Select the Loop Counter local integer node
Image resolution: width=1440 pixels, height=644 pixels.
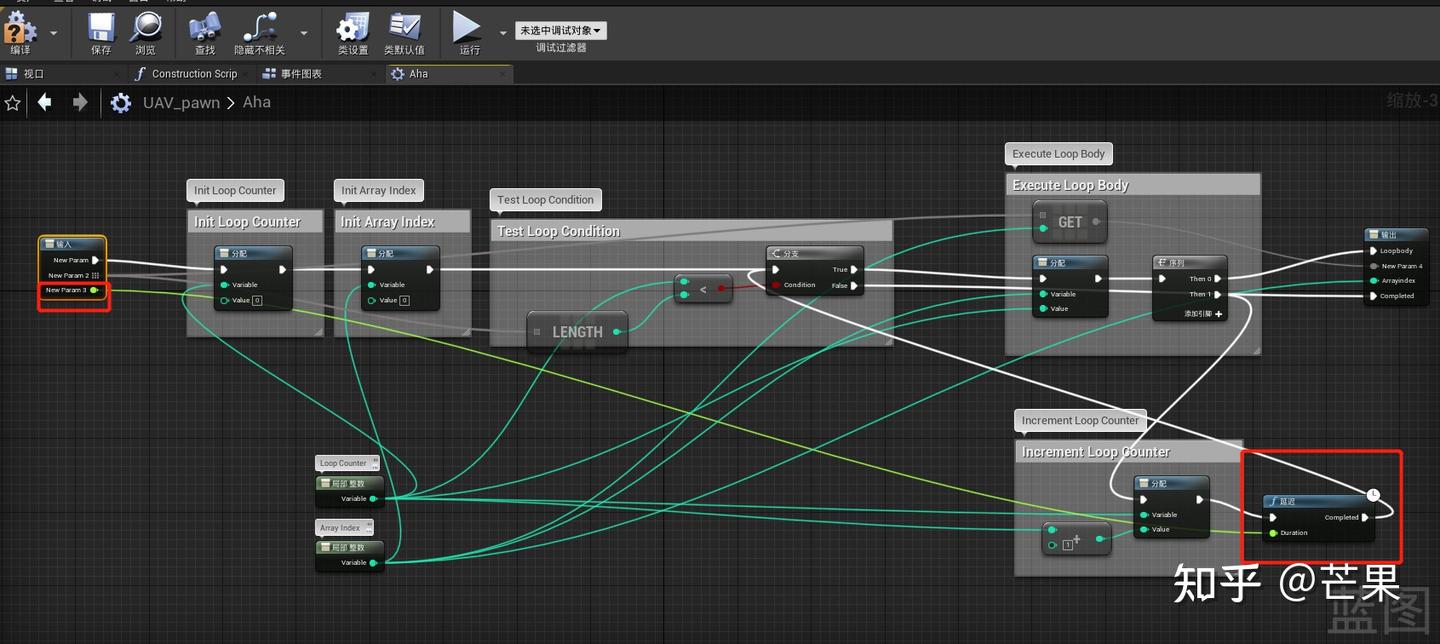350,490
